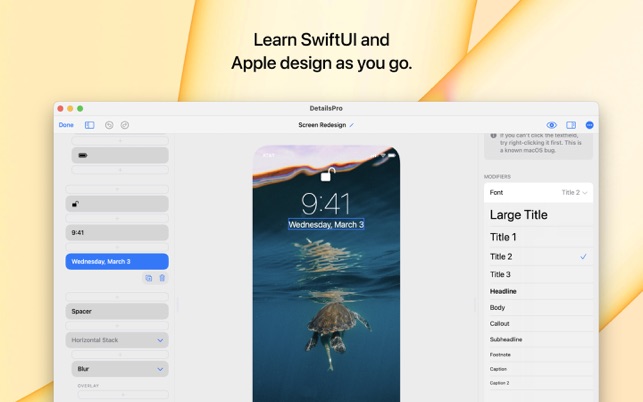Click the insert slot under OVERLAY label
The width and height of the screenshot is (643, 402).
tap(123, 394)
